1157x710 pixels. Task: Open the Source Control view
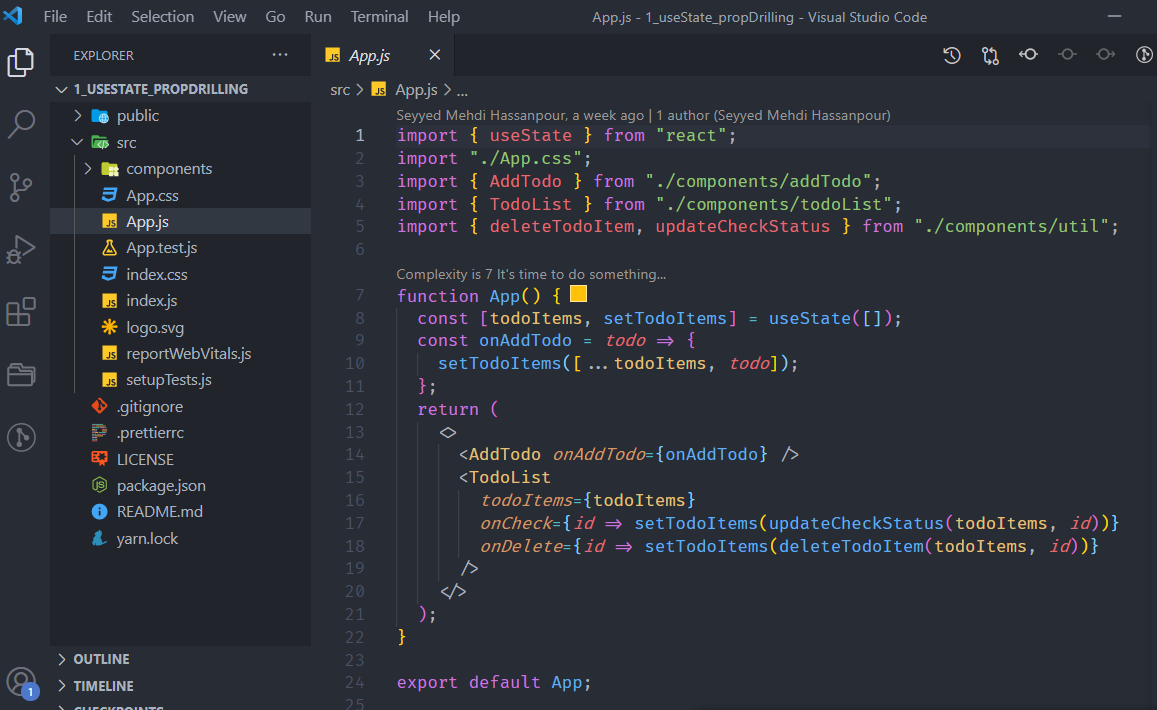(21, 186)
